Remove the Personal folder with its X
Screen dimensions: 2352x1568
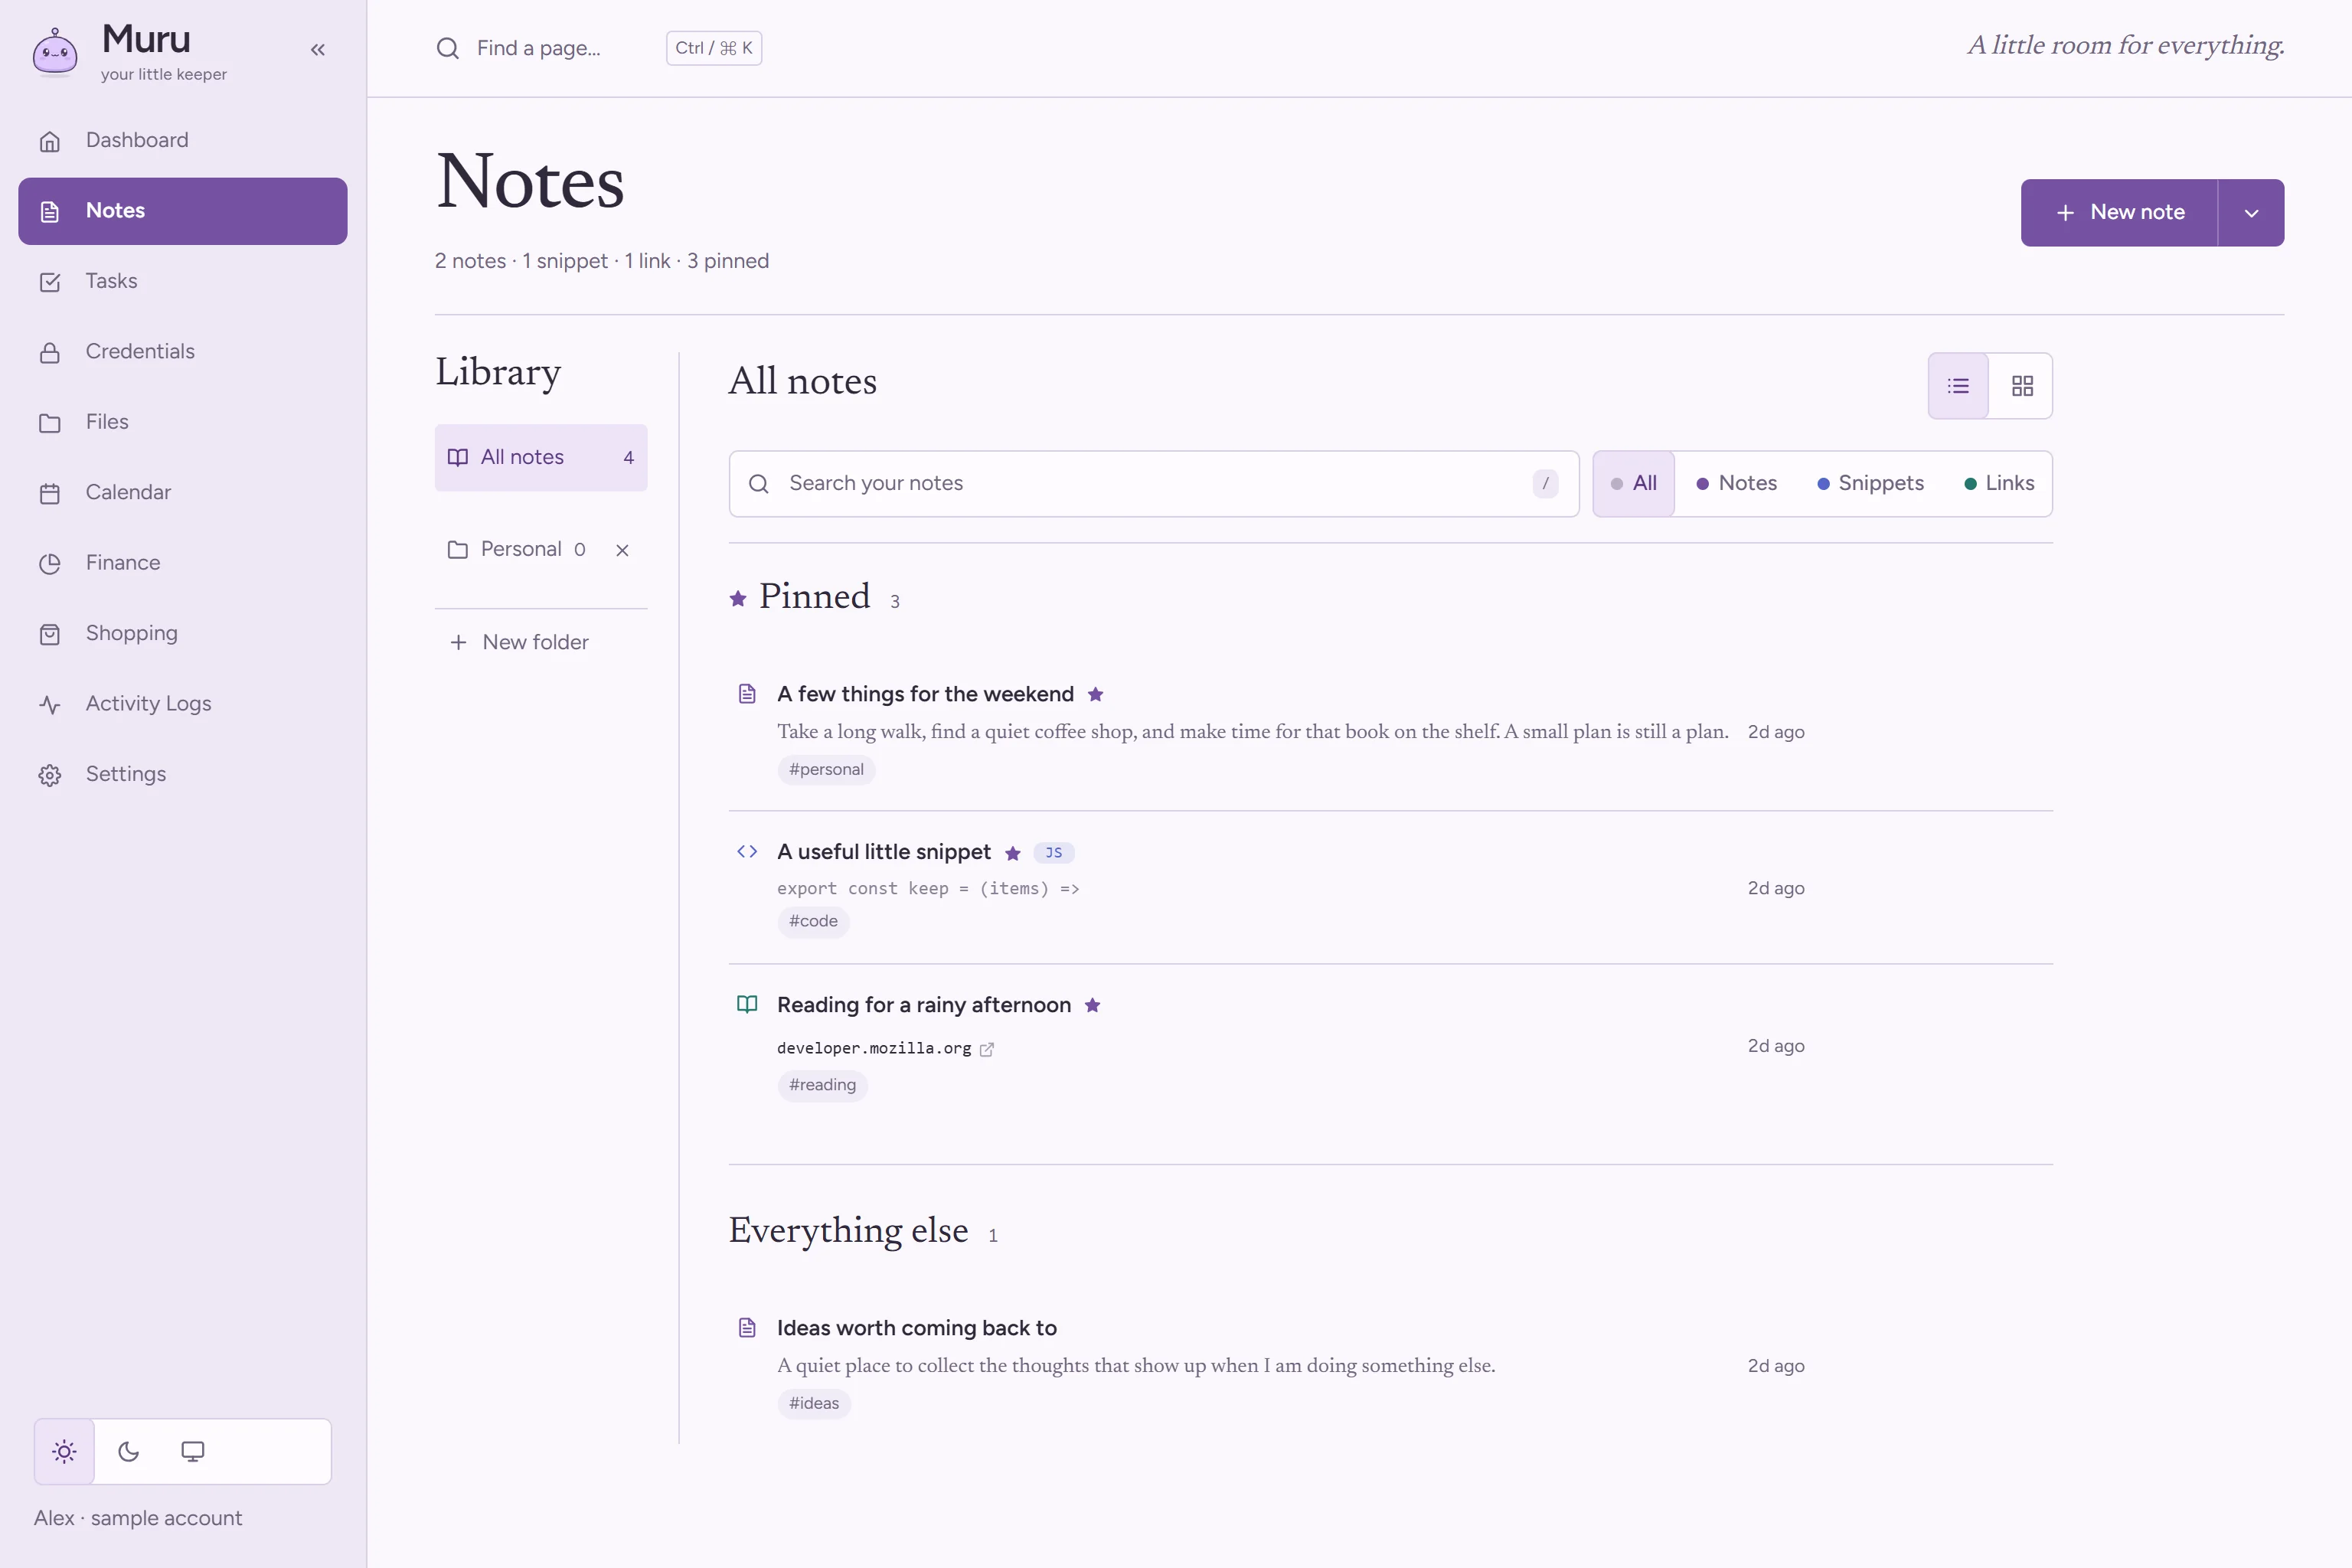622,550
